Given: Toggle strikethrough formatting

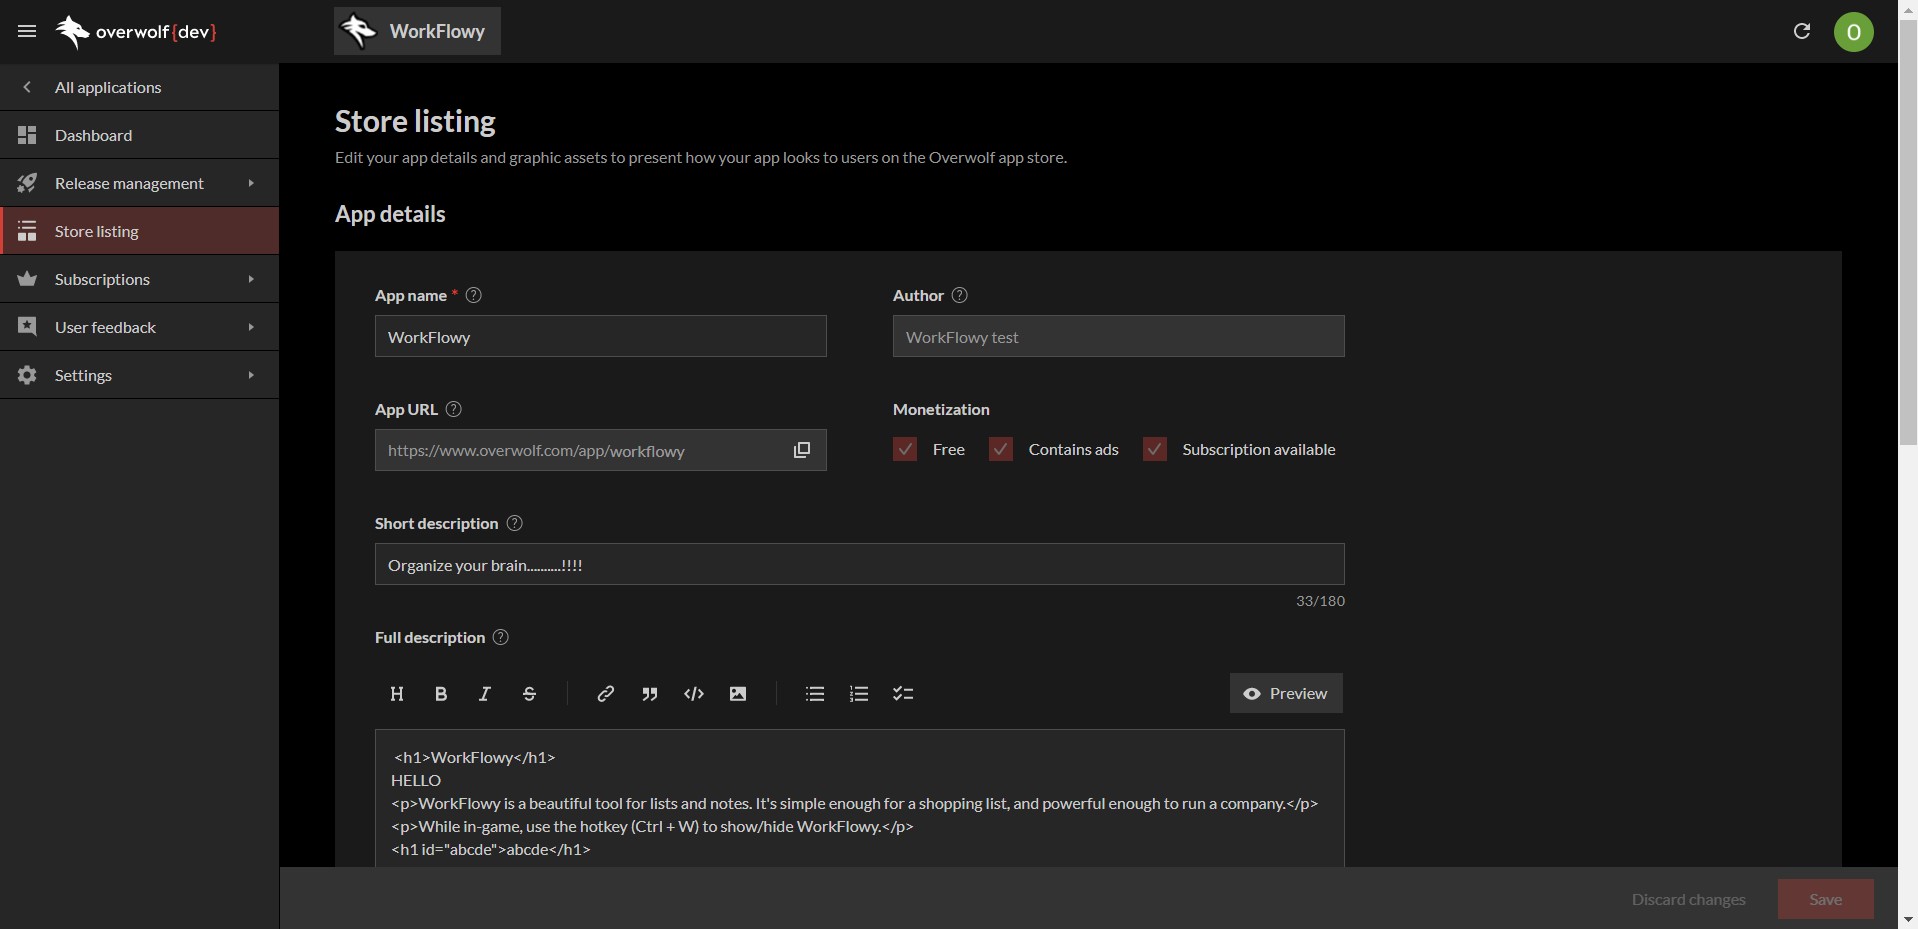Looking at the screenshot, I should (x=530, y=694).
